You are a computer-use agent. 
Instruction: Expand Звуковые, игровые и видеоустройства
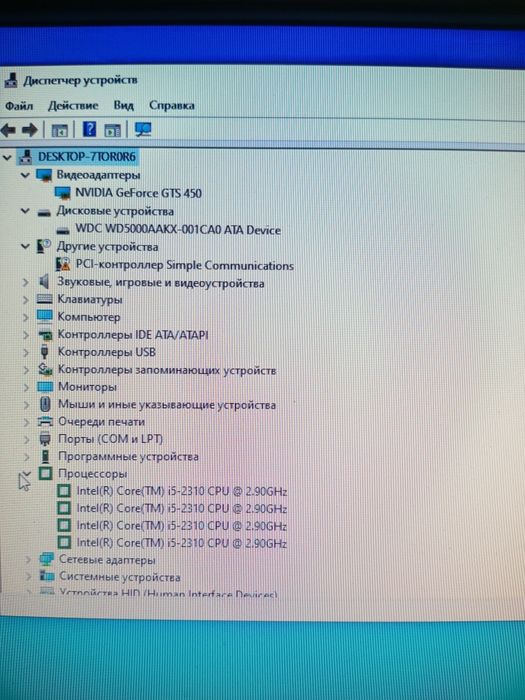[25, 283]
